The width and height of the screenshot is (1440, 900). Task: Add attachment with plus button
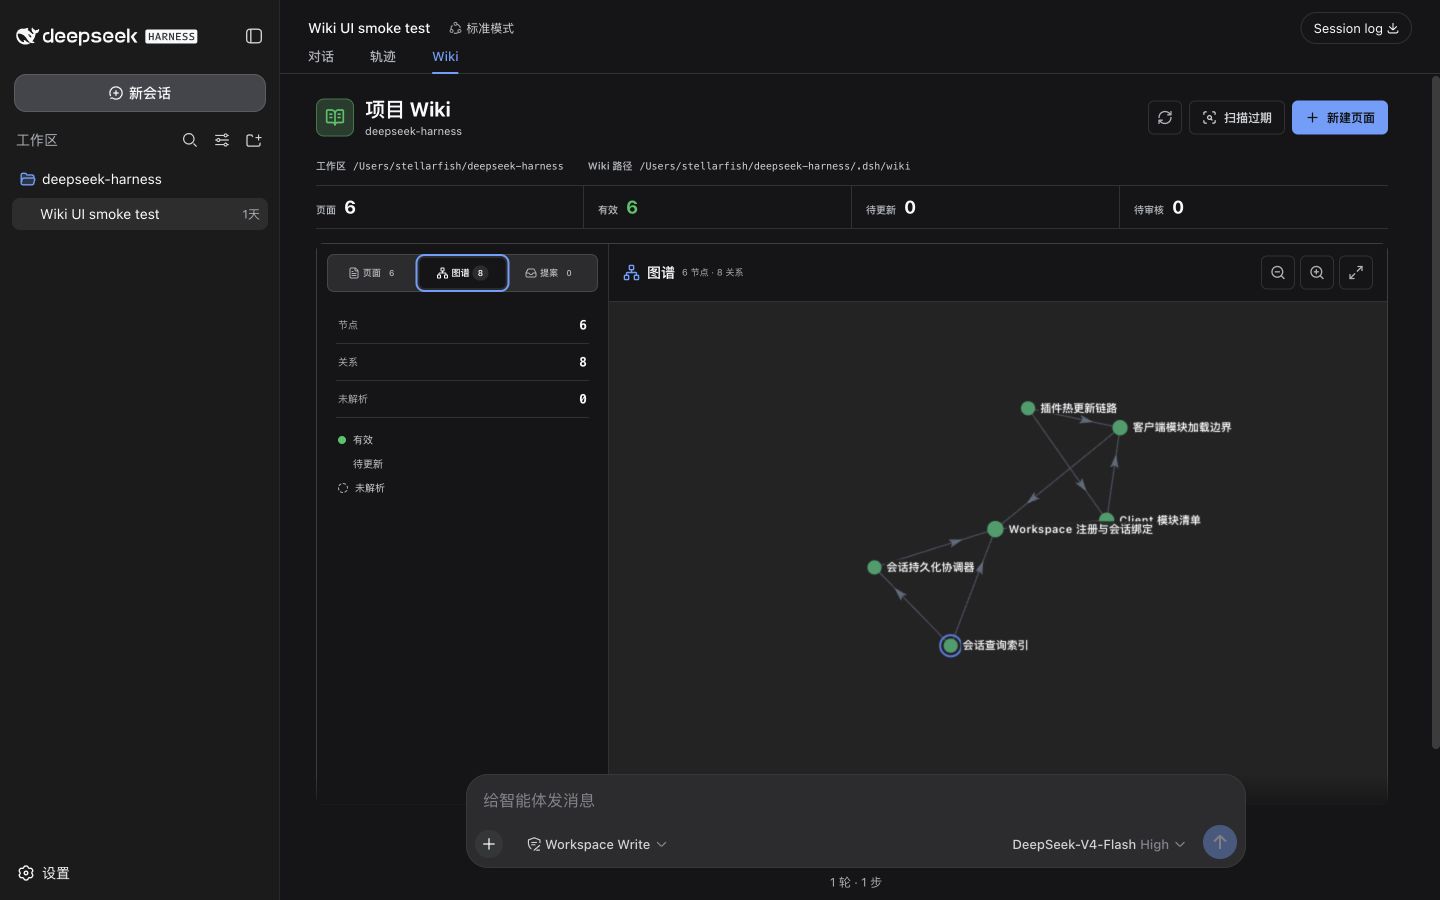coord(489,844)
